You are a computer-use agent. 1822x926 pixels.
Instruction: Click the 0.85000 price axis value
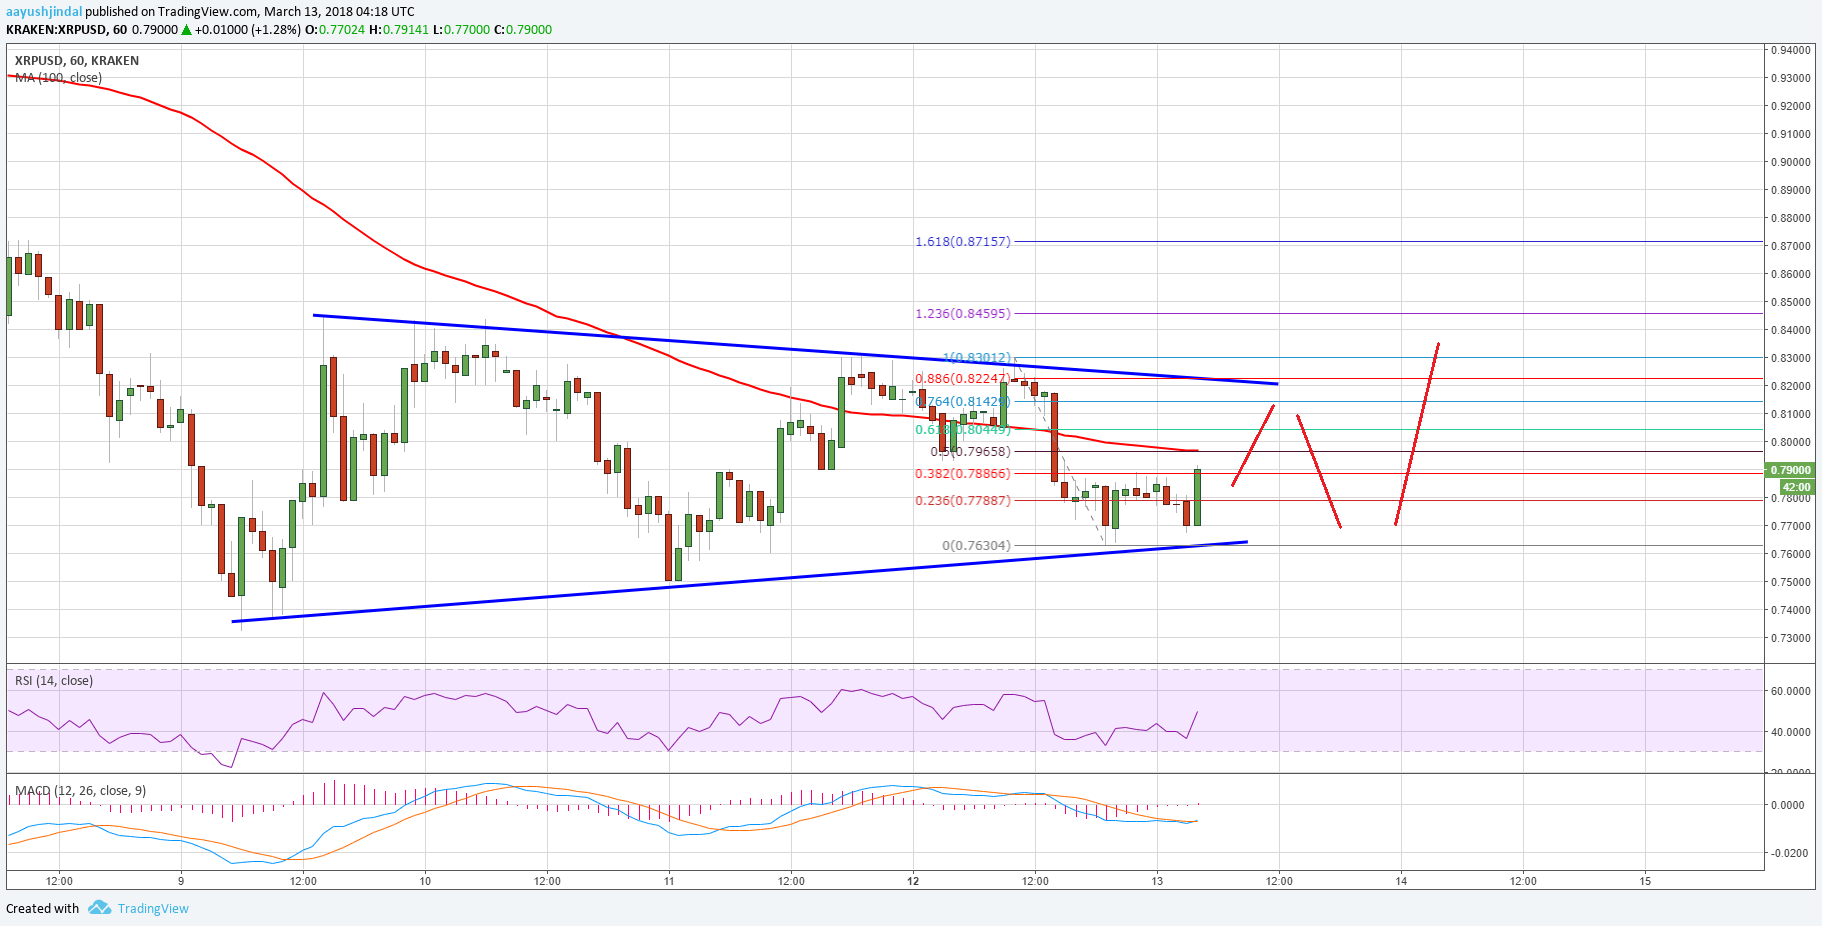click(1790, 302)
